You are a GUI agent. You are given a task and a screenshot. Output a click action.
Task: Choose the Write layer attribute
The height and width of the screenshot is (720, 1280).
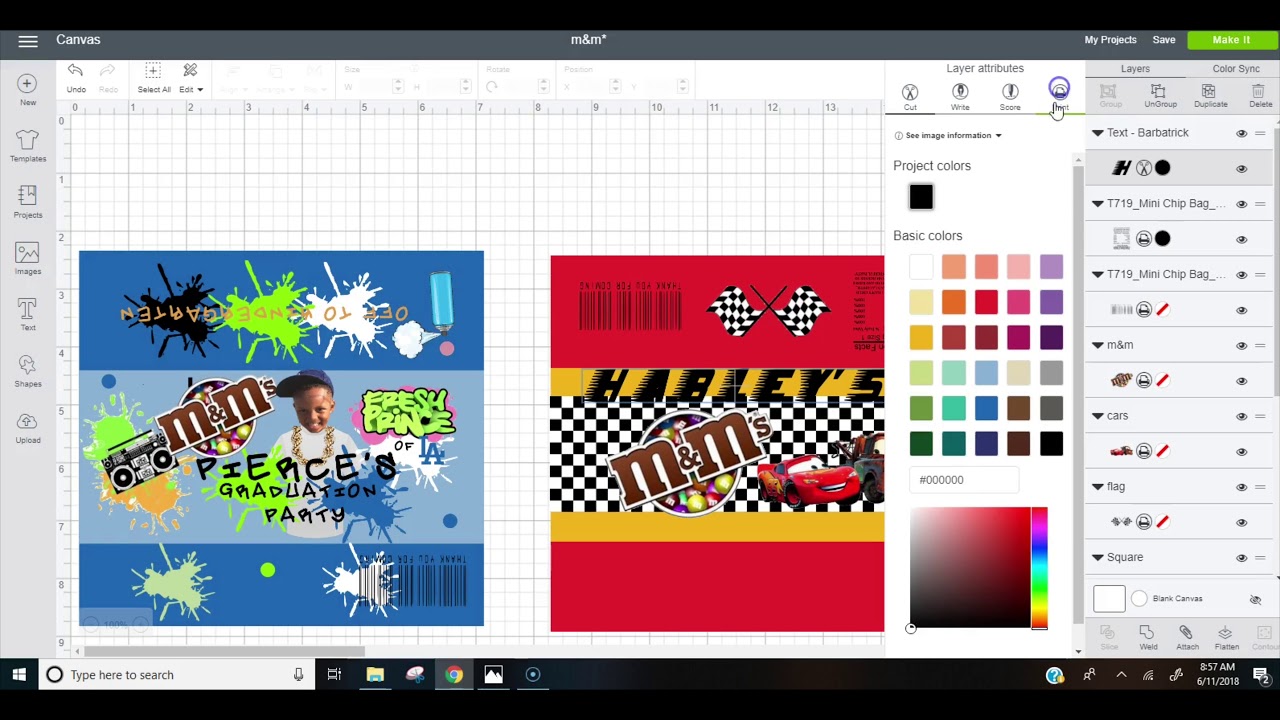[x=960, y=96]
